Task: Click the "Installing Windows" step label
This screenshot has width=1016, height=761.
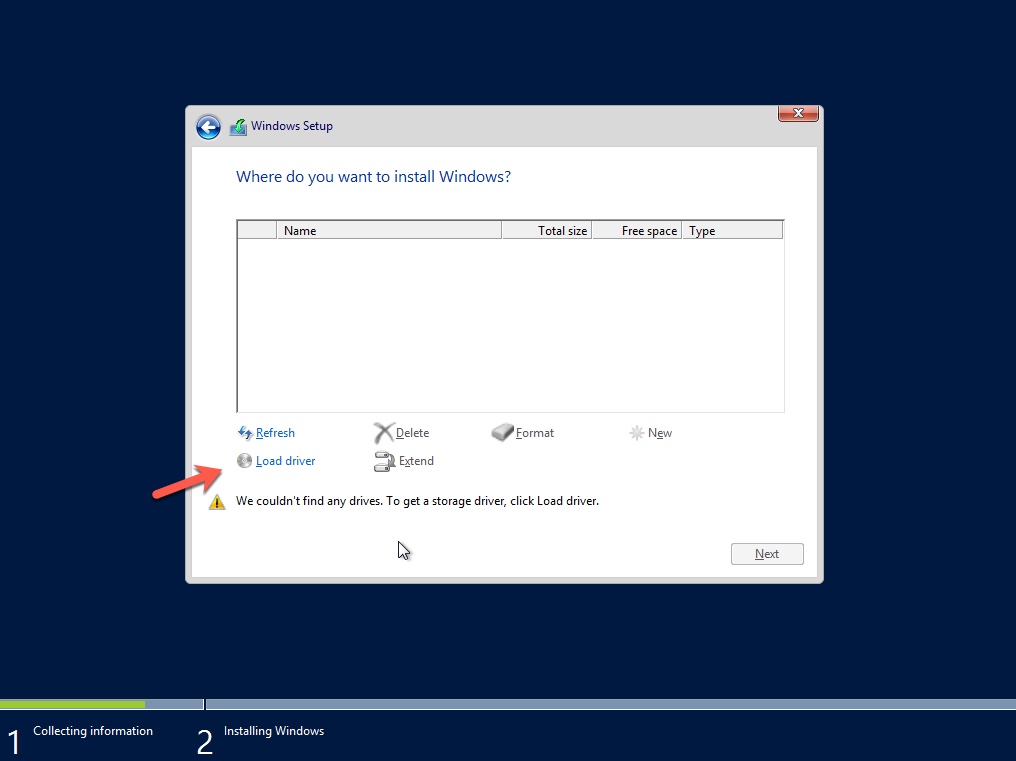Action: pyautogui.click(x=273, y=731)
